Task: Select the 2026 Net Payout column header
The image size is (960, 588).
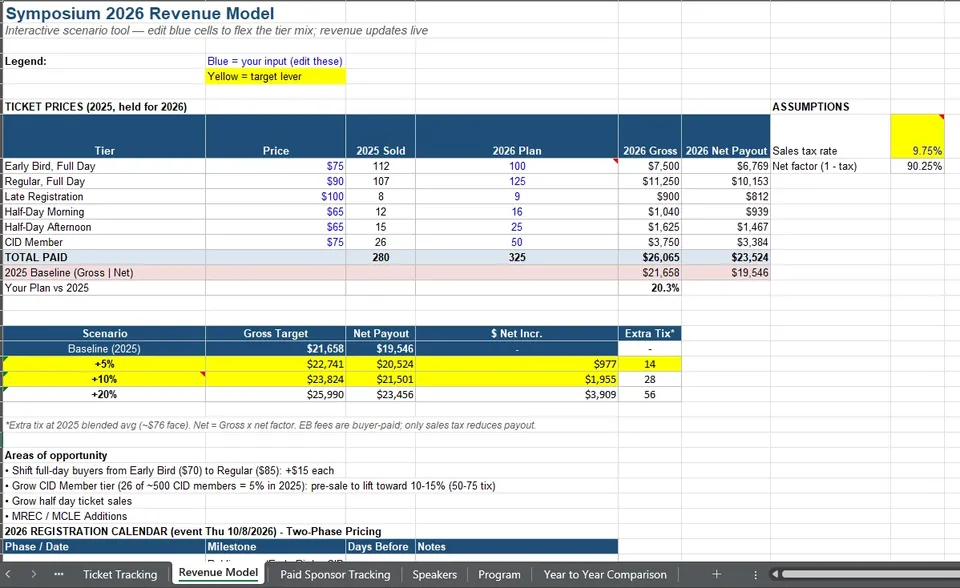Action: (726, 136)
